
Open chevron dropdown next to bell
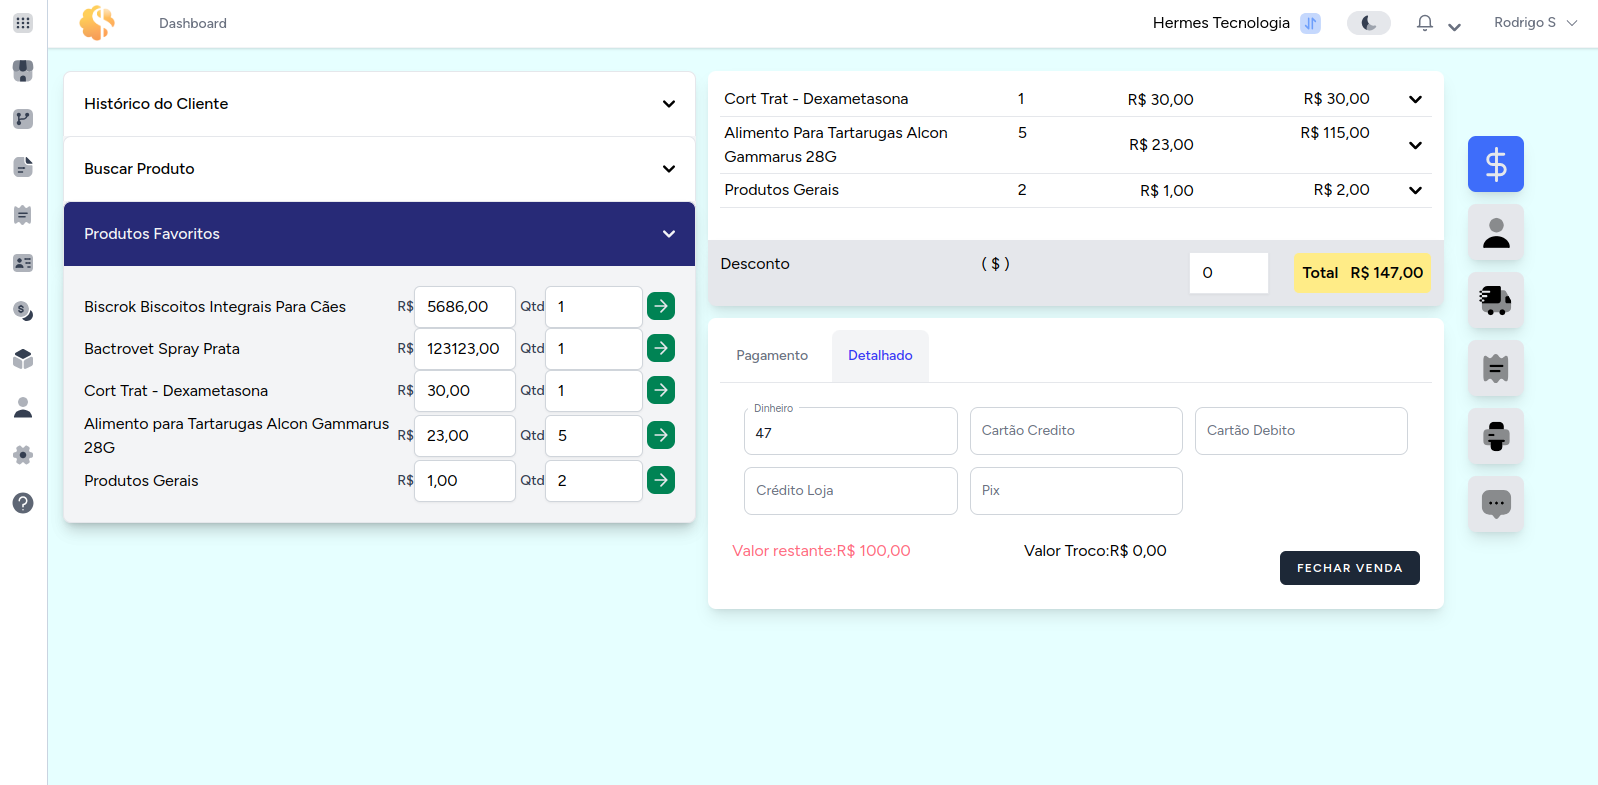[x=1454, y=27]
